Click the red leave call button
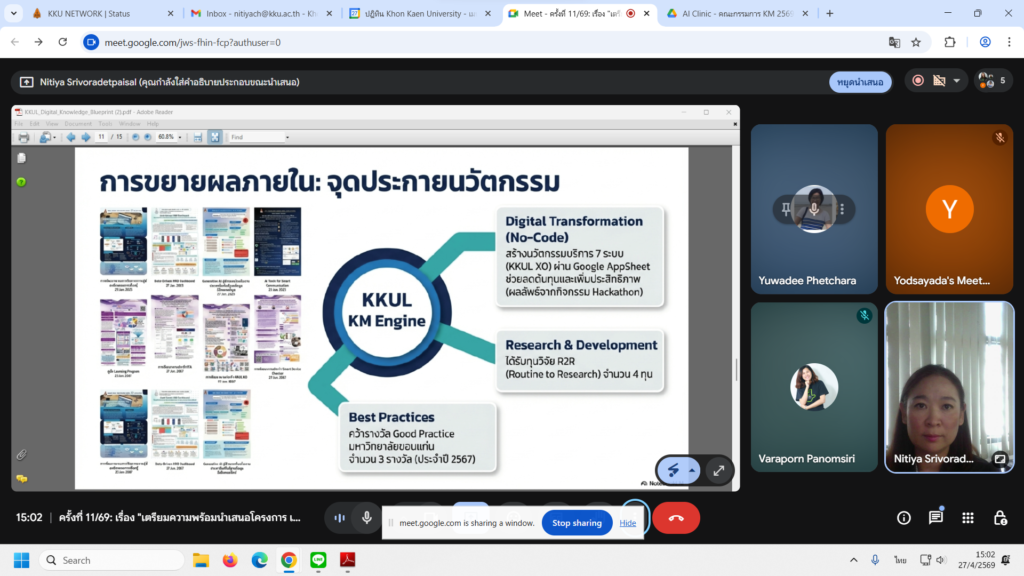This screenshot has height=576, width=1024. click(x=676, y=518)
